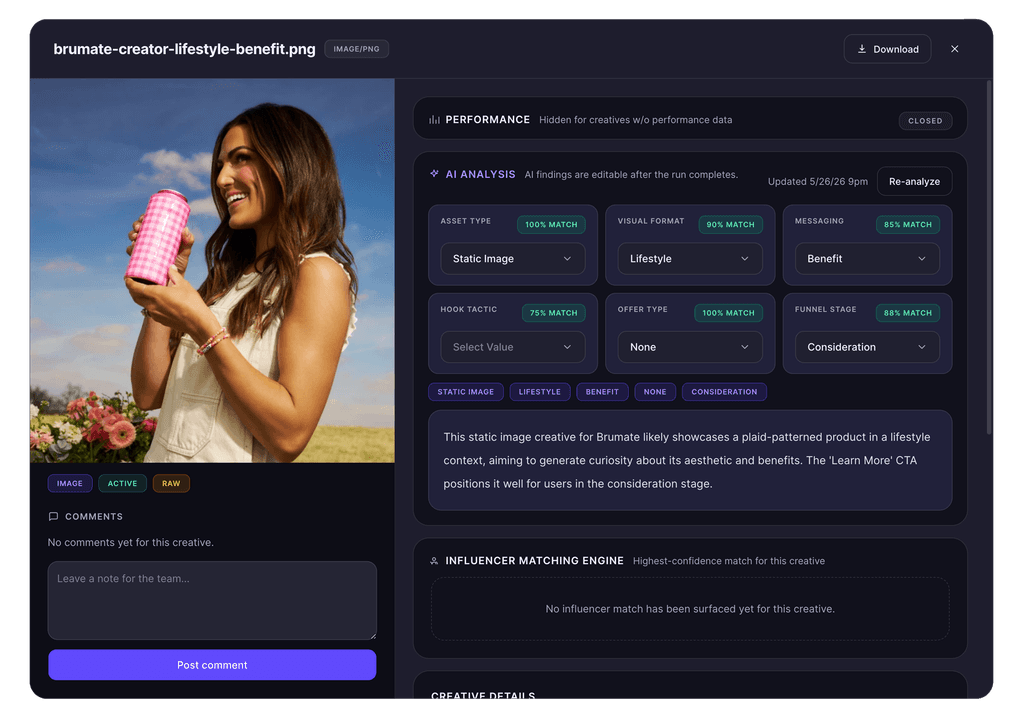
Task: Select the LIFESTYLE tag chip
Action: coord(539,392)
